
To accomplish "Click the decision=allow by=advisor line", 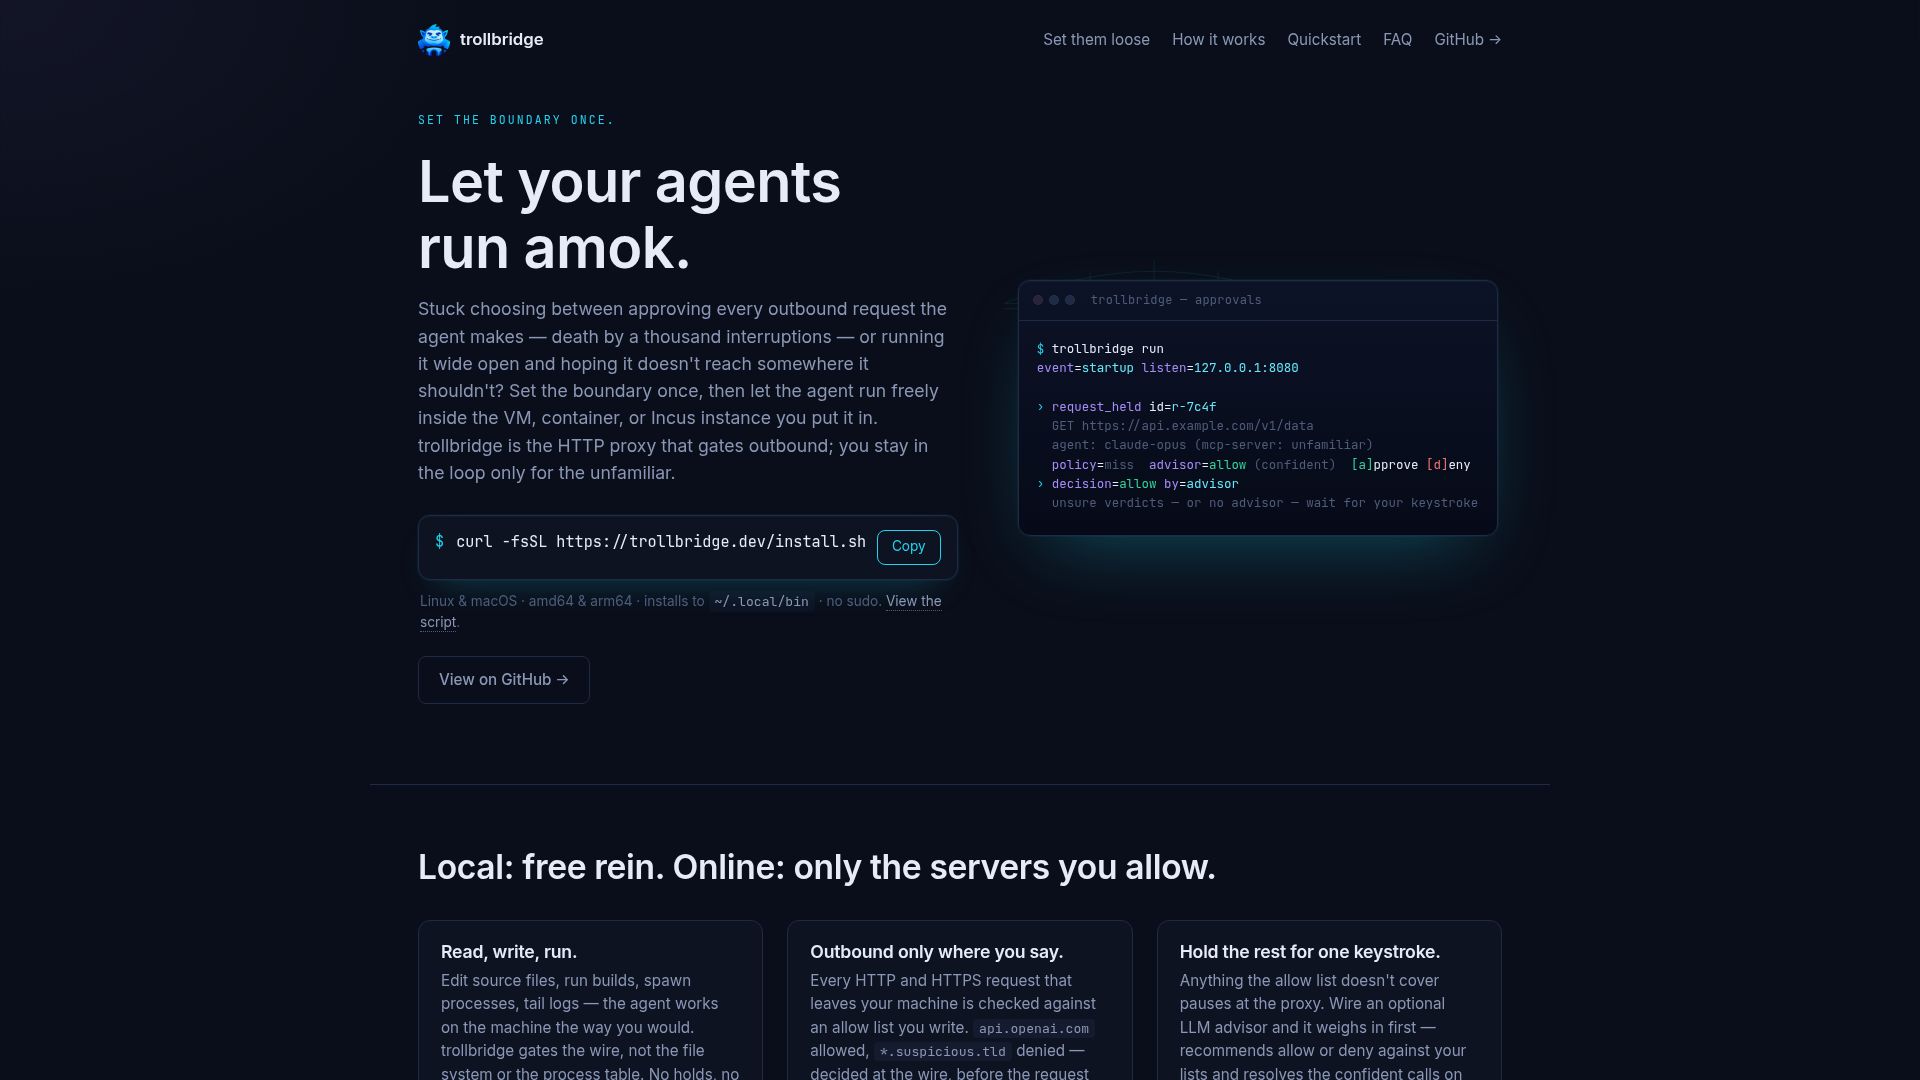I will (1138, 484).
